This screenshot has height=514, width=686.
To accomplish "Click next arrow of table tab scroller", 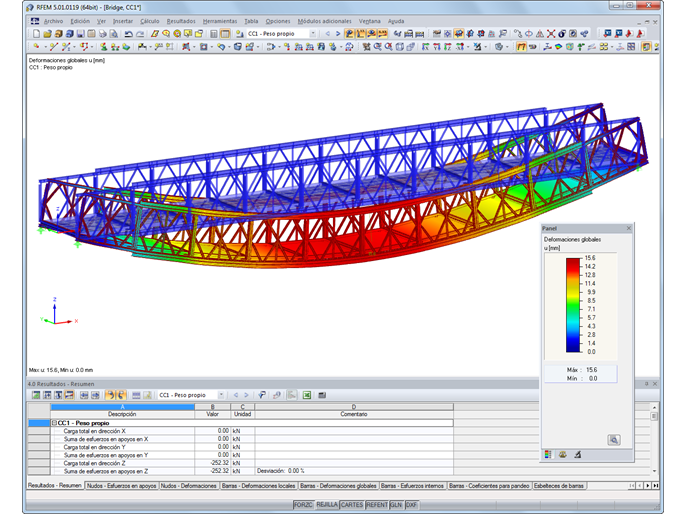I will coord(648,486).
